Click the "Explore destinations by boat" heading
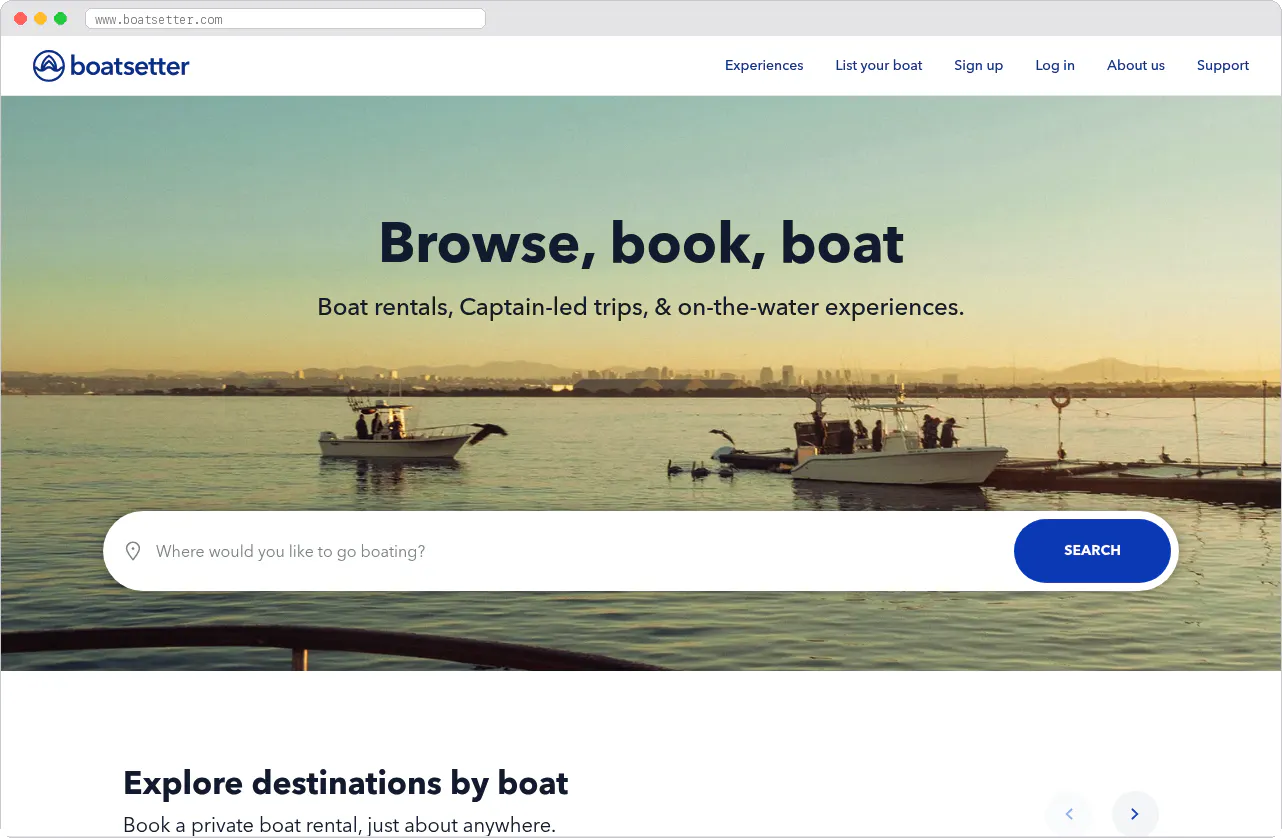Viewport: 1282px width, 838px height. click(345, 783)
